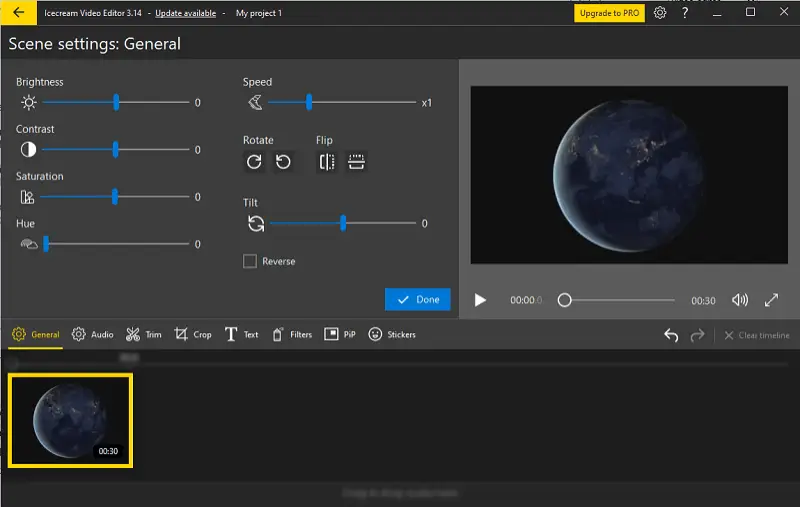The width and height of the screenshot is (800, 507).
Task: Click the Saturation icon
Action: point(27,197)
